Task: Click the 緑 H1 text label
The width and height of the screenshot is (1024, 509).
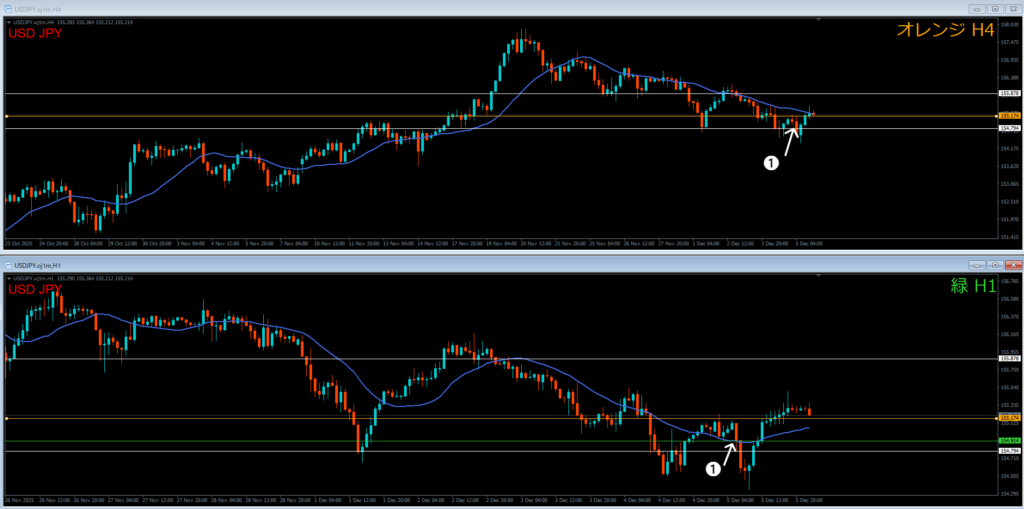Action: click(972, 286)
